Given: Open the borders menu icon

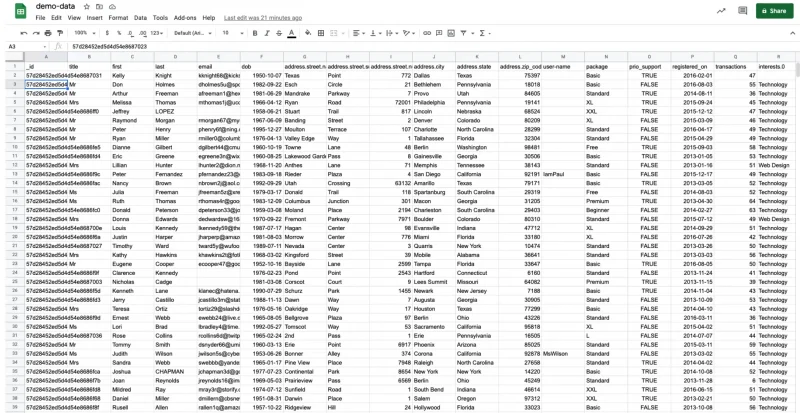Looking at the screenshot, I should 321,33.
